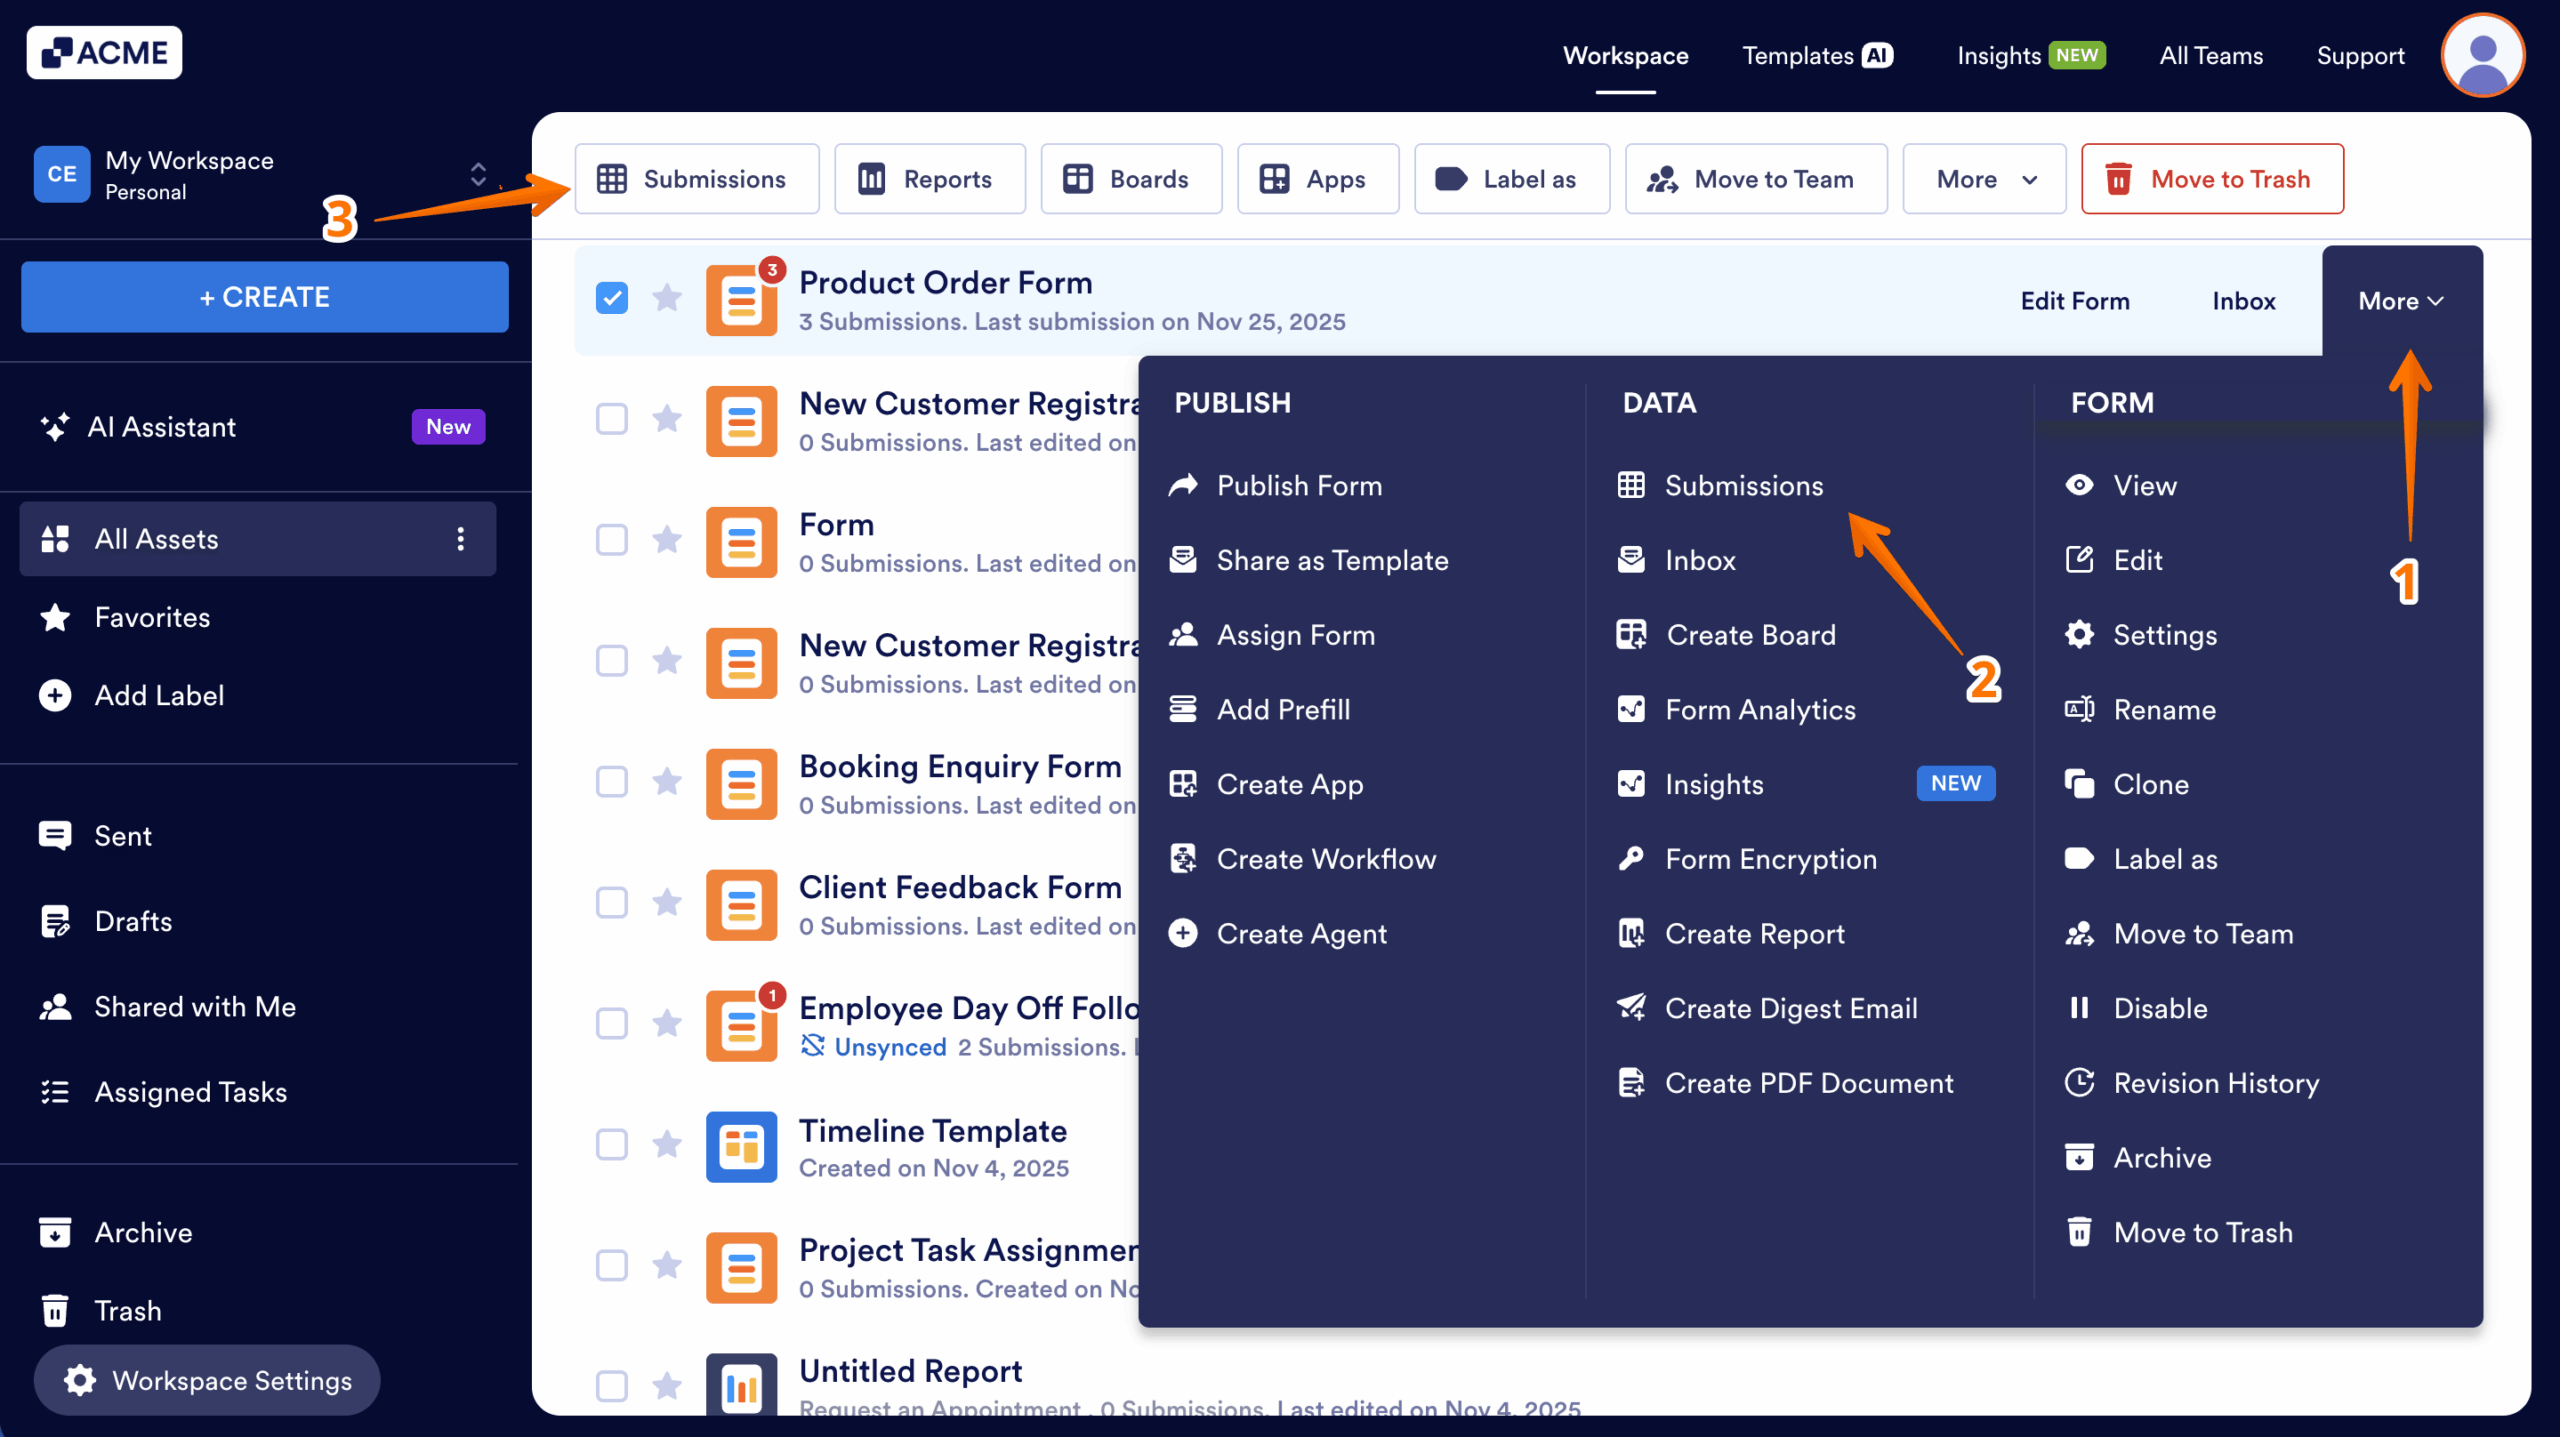This screenshot has height=1437, width=2560.
Task: Uncheck the Product Order Form checkbox
Action: 611,298
